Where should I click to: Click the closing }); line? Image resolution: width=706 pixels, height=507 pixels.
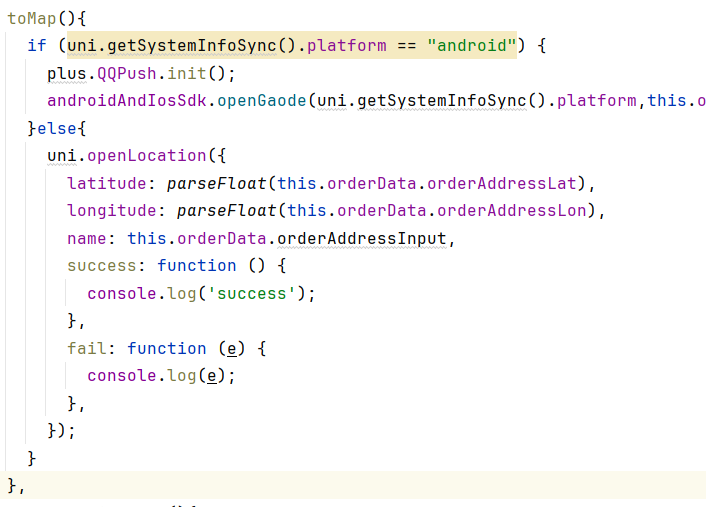point(62,431)
